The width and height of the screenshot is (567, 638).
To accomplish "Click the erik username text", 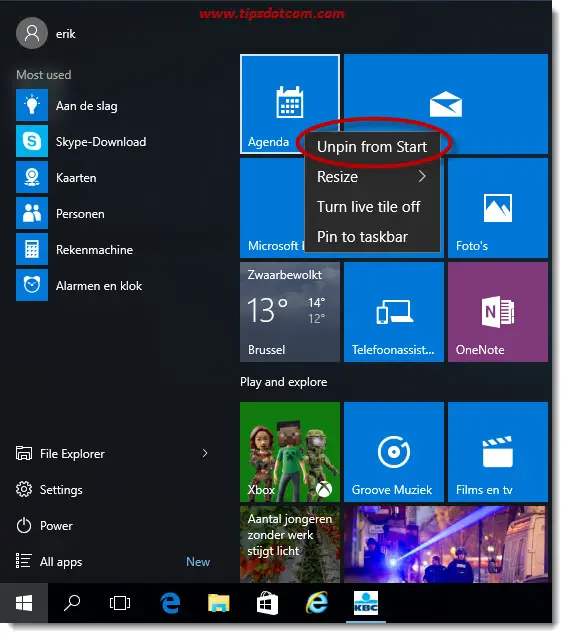I will click(65, 34).
